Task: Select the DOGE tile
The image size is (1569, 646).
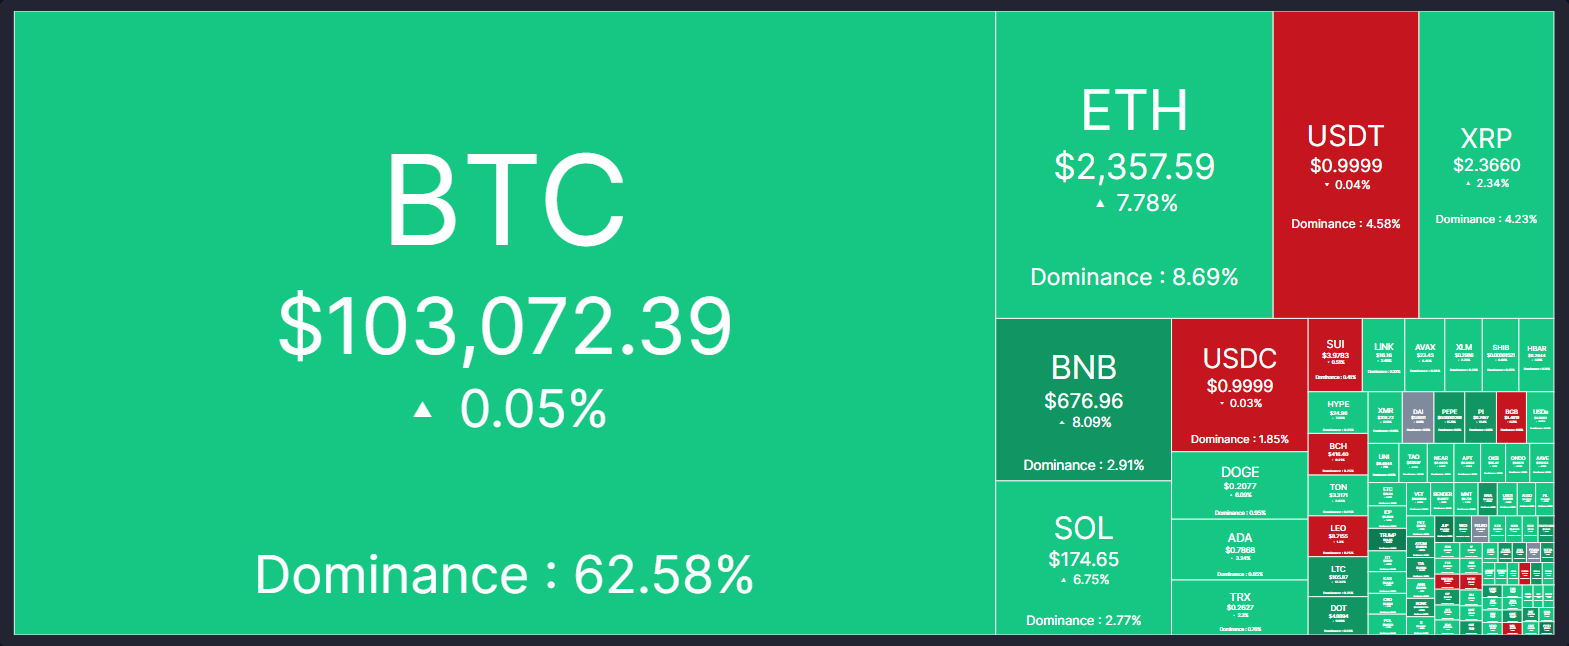Action: [1239, 486]
